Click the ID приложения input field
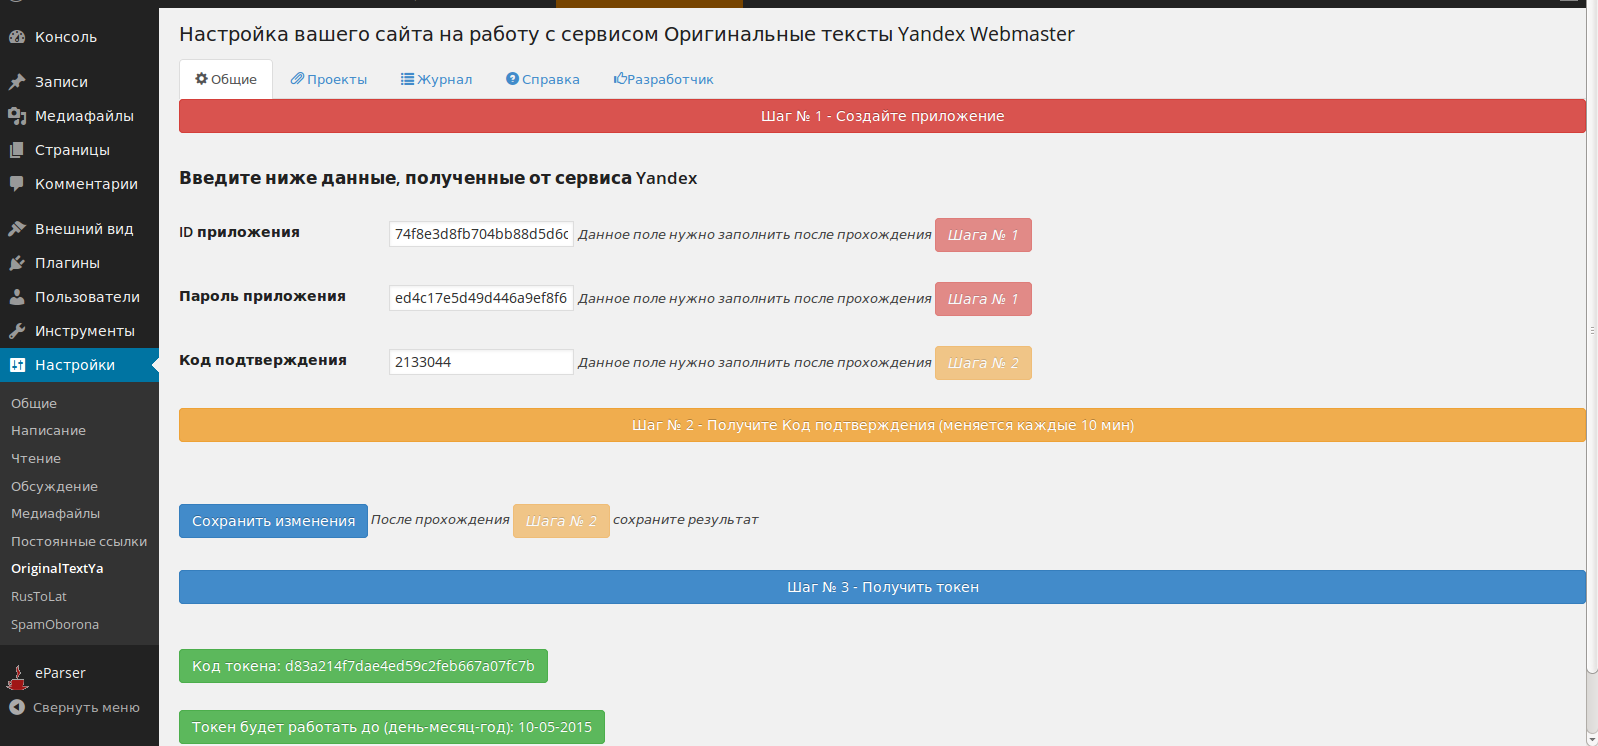 (x=481, y=234)
